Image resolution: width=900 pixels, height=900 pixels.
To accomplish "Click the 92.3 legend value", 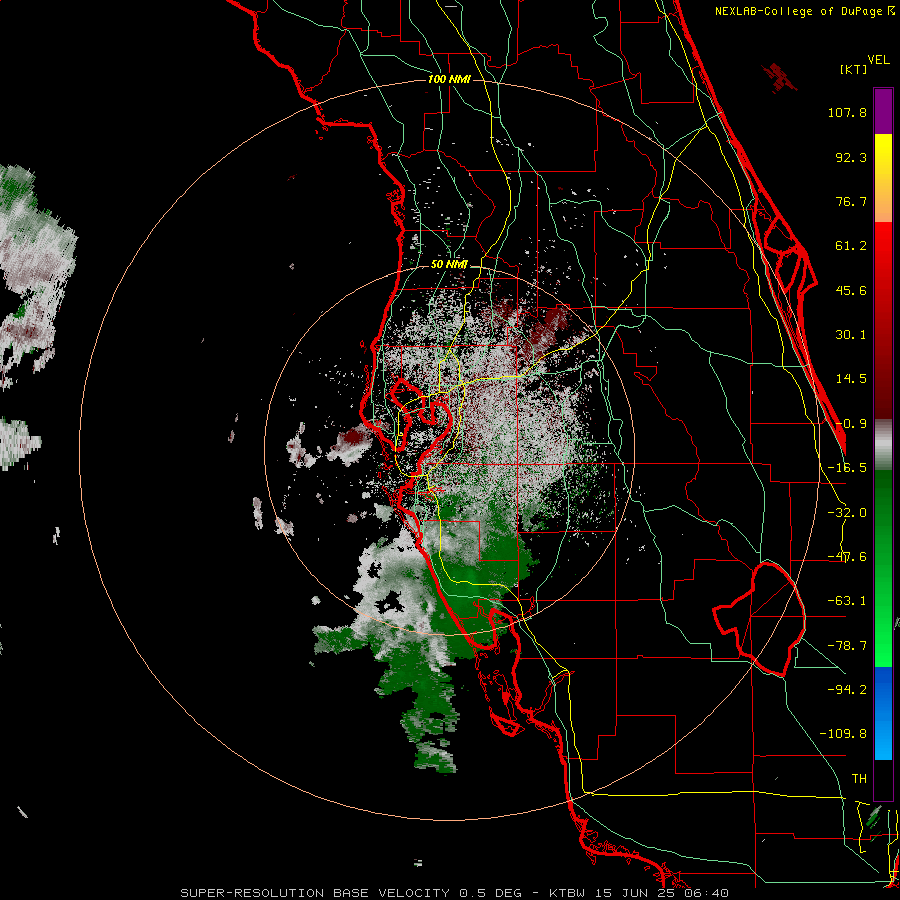I will [851, 157].
